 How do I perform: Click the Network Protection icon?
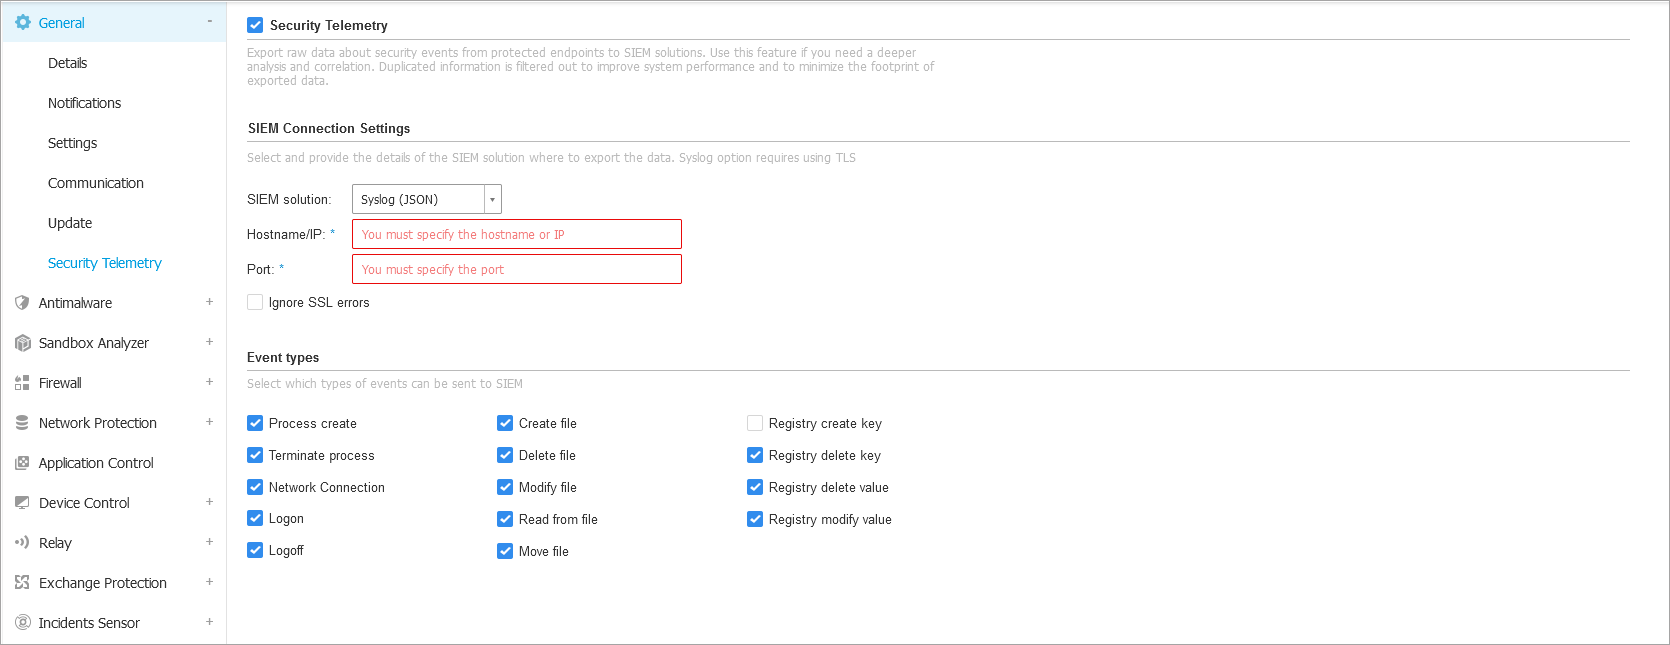click(x=22, y=423)
